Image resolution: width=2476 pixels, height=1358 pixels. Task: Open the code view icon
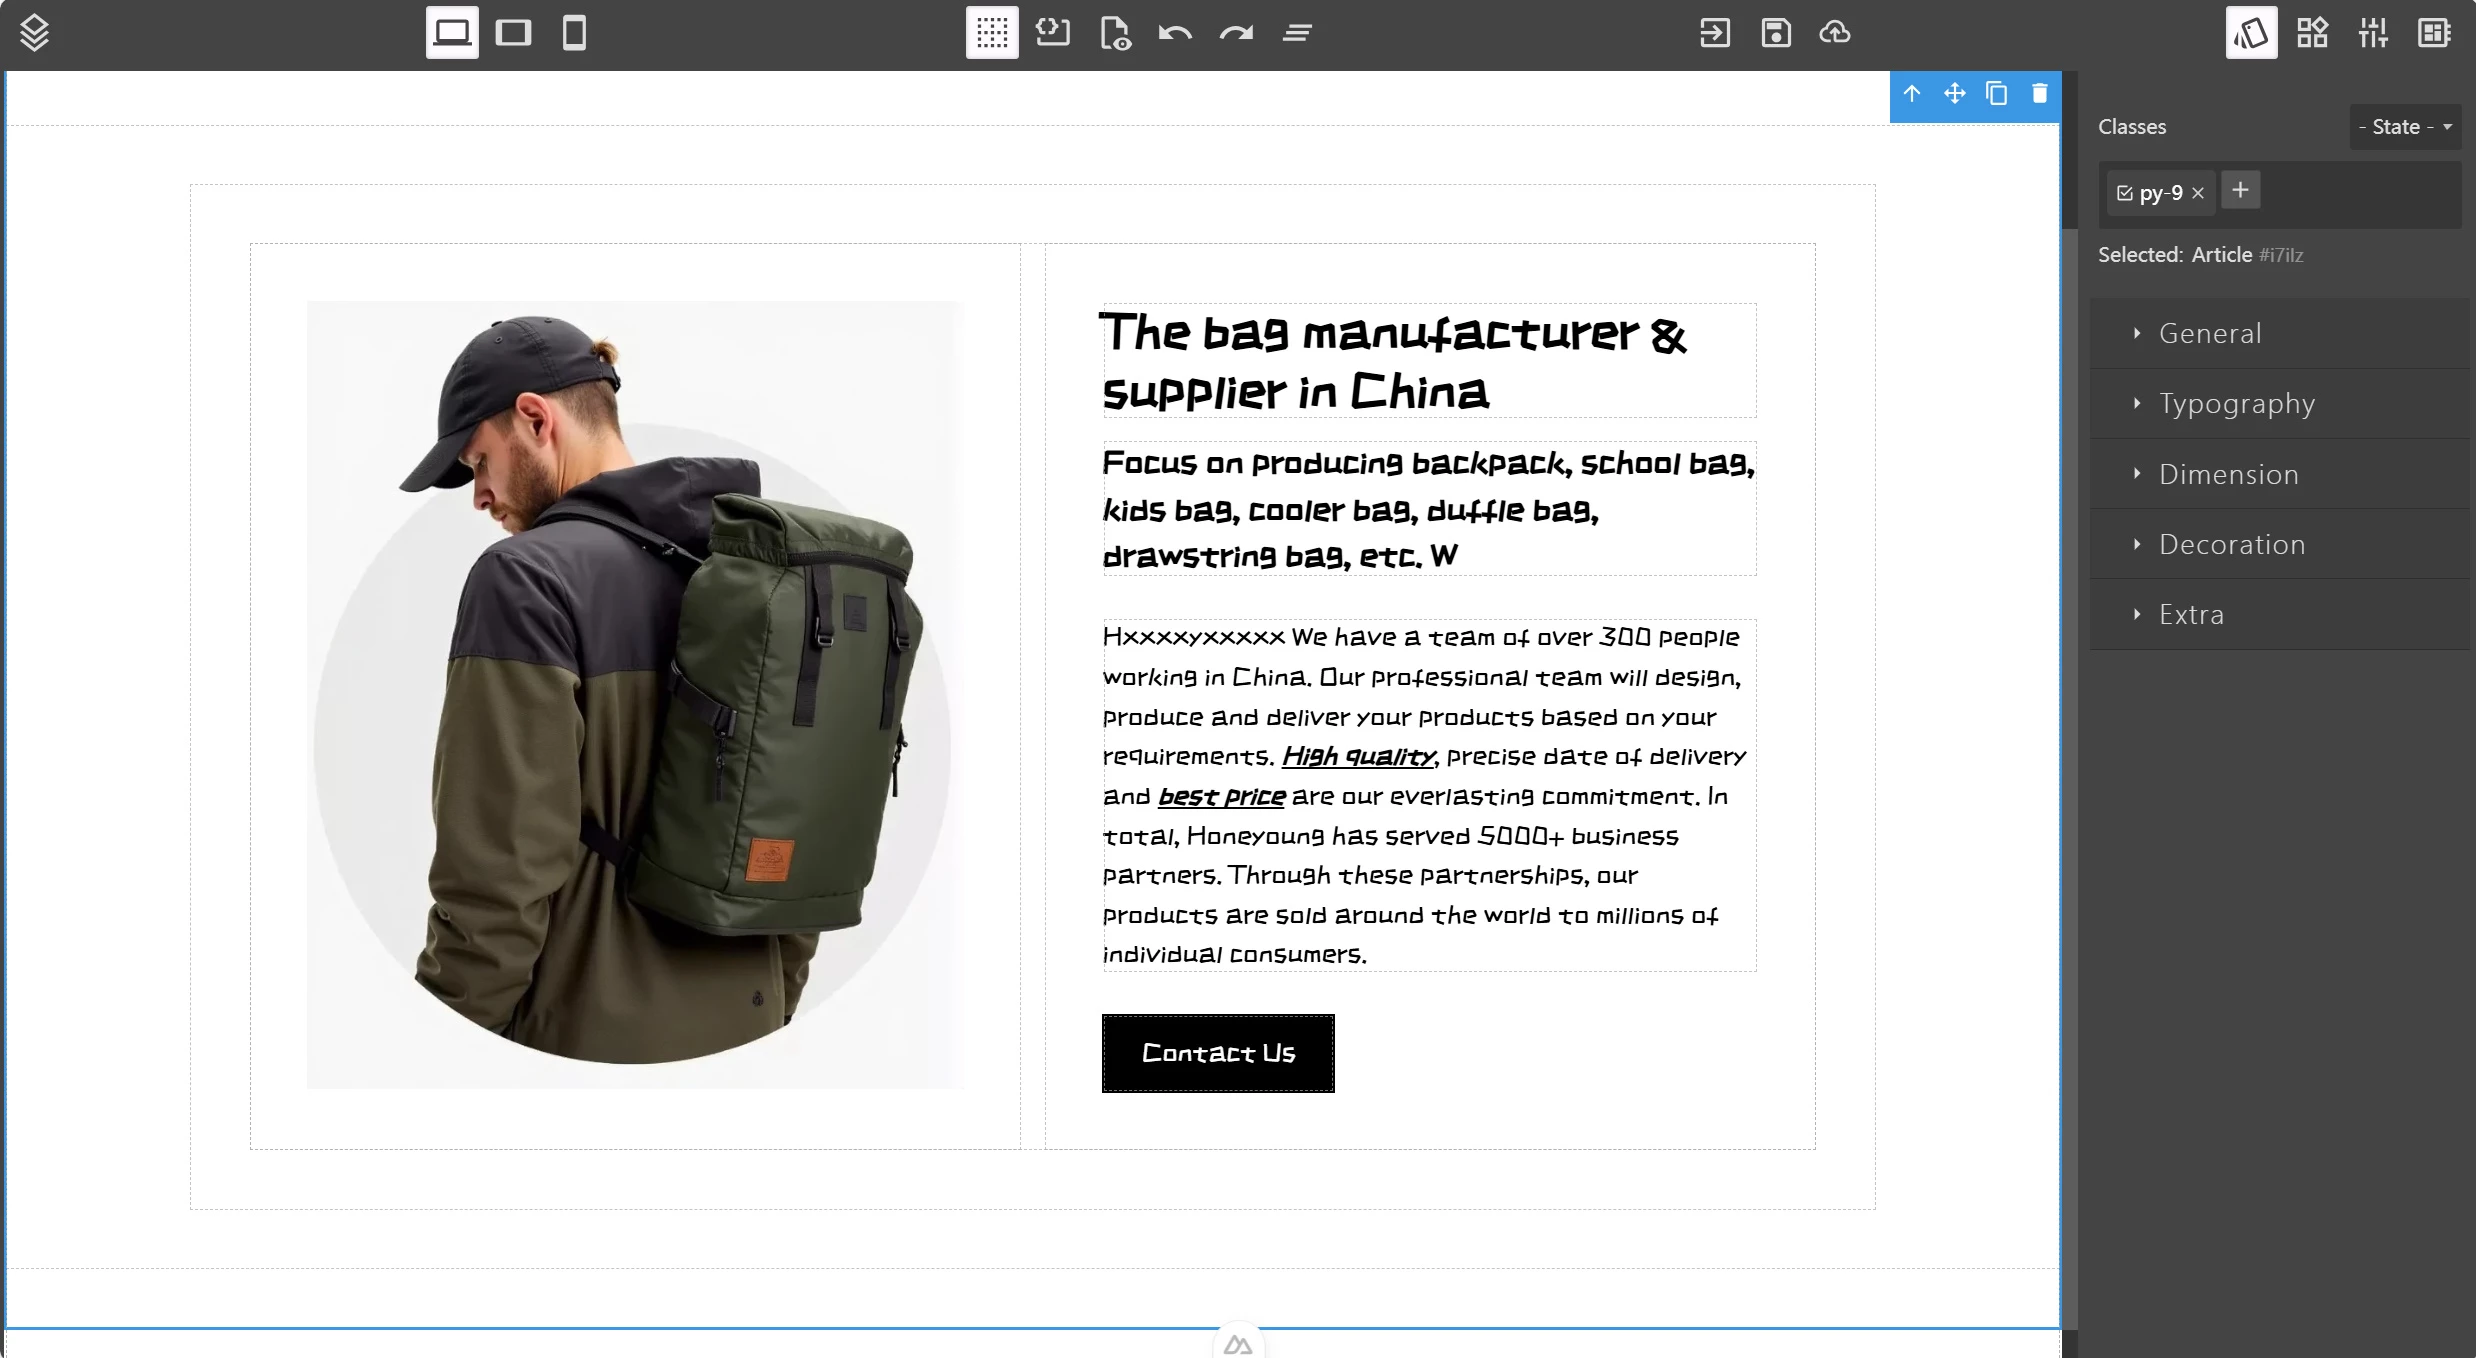point(1053,33)
